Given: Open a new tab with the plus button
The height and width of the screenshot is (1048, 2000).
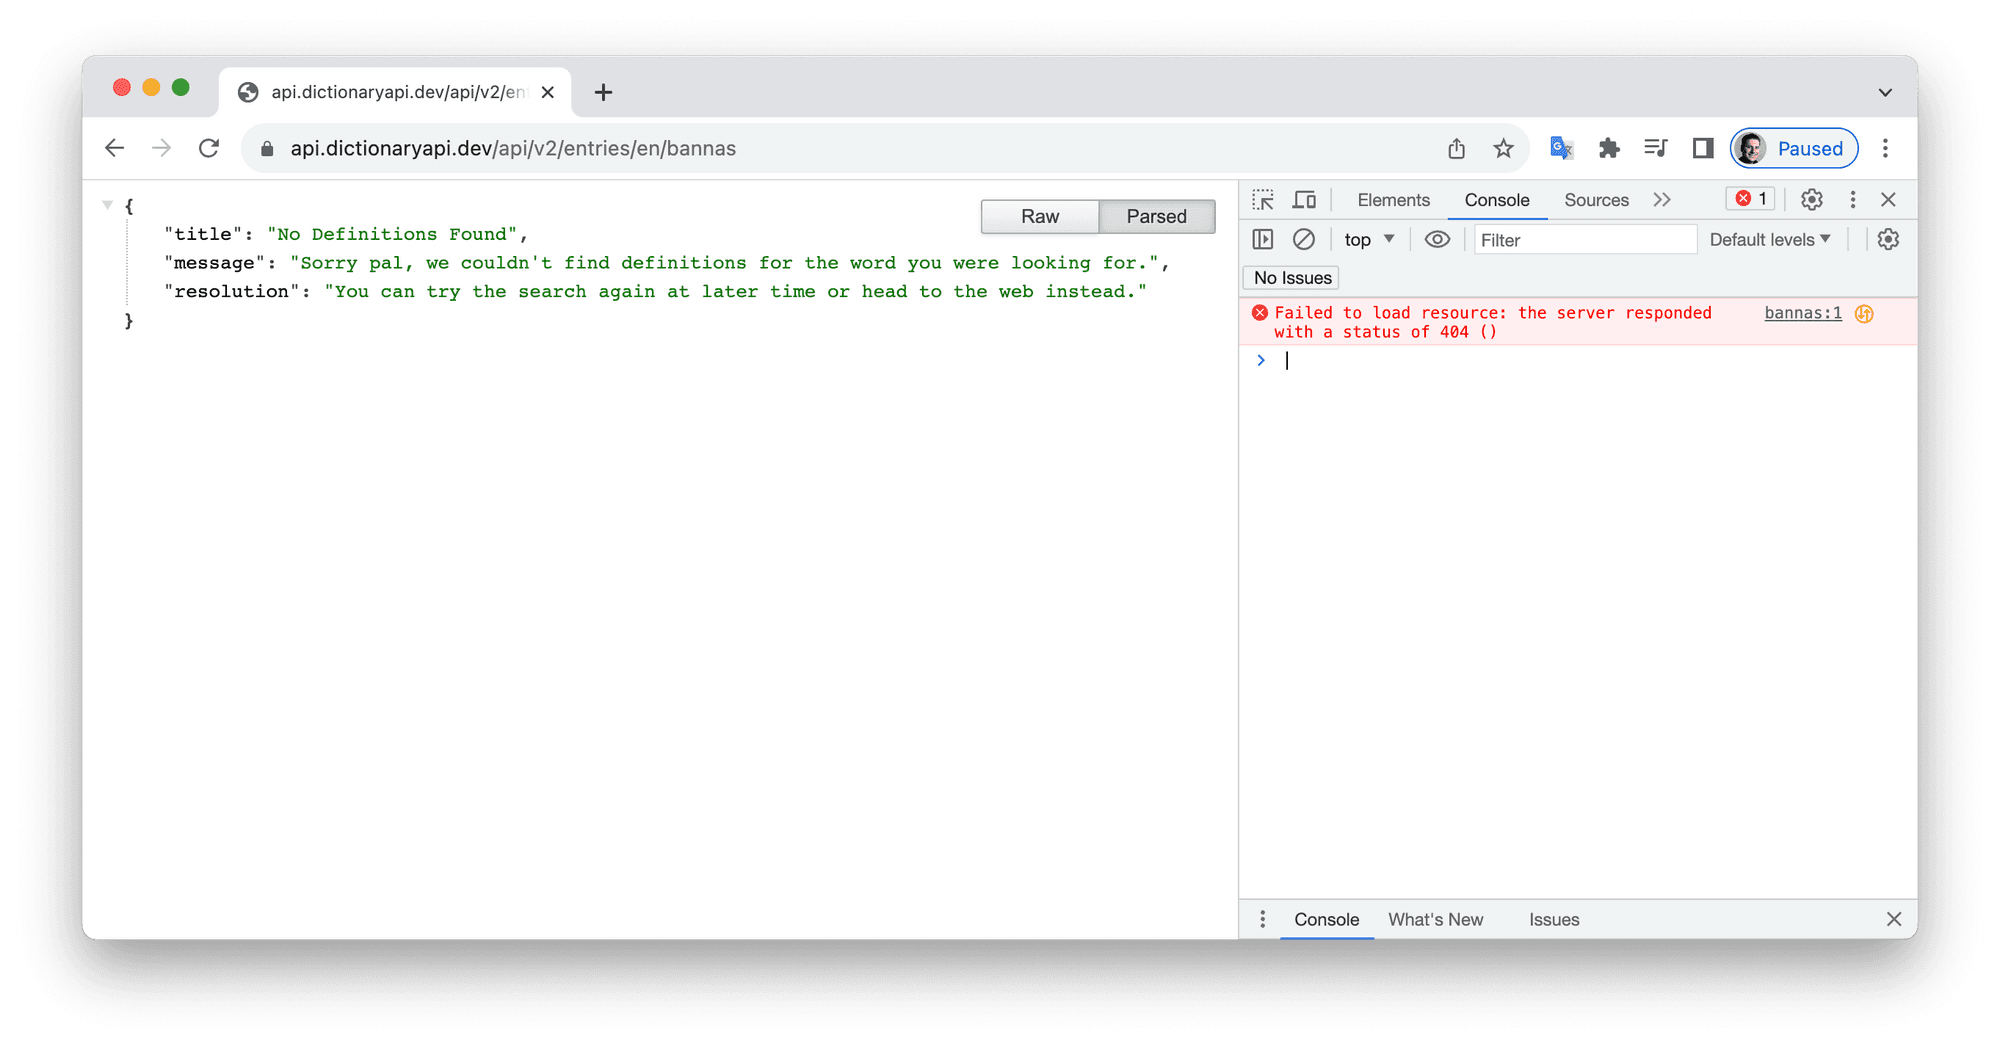Looking at the screenshot, I should point(603,92).
